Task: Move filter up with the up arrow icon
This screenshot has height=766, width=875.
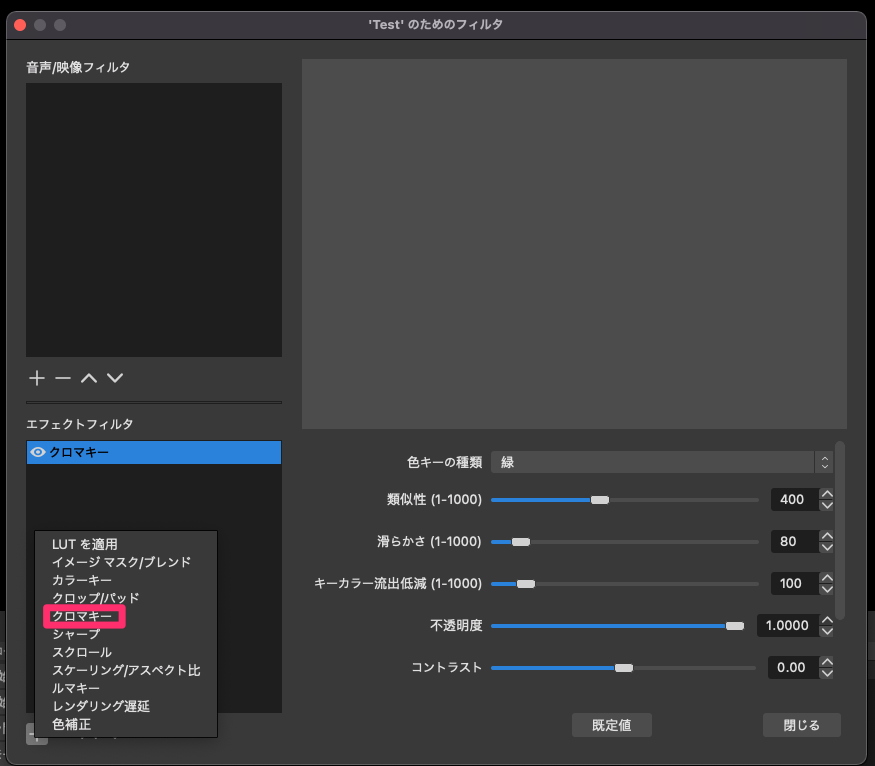Action: (89, 378)
